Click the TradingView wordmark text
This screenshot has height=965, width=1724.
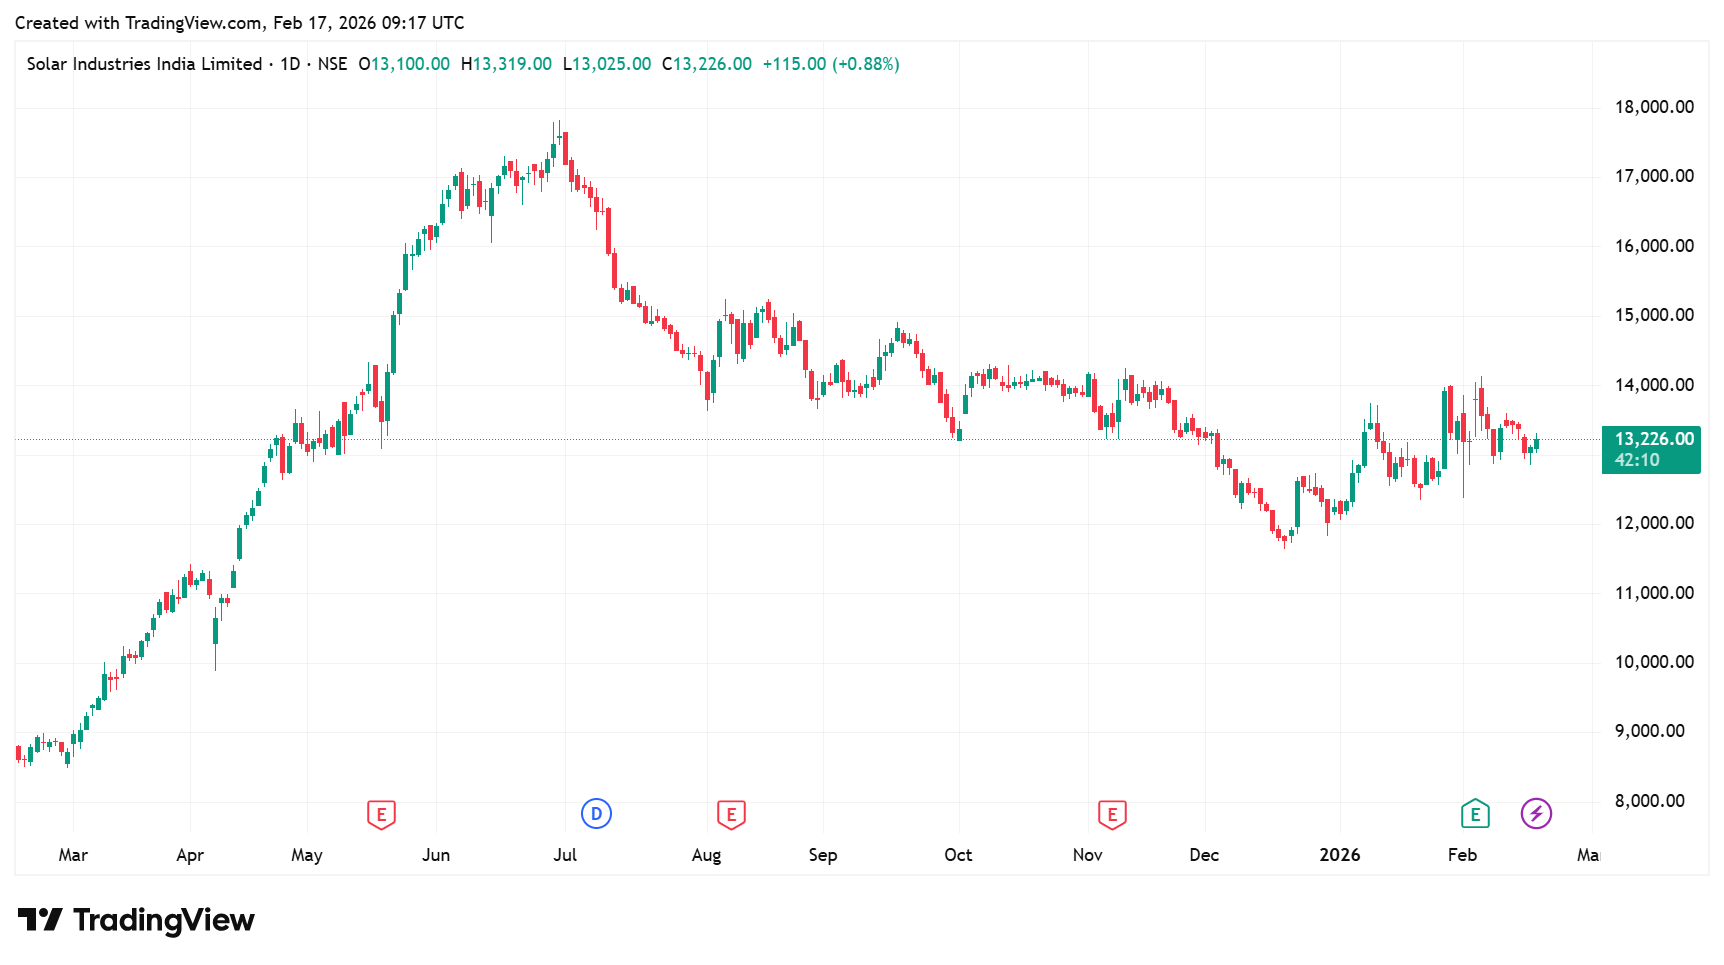coord(164,920)
